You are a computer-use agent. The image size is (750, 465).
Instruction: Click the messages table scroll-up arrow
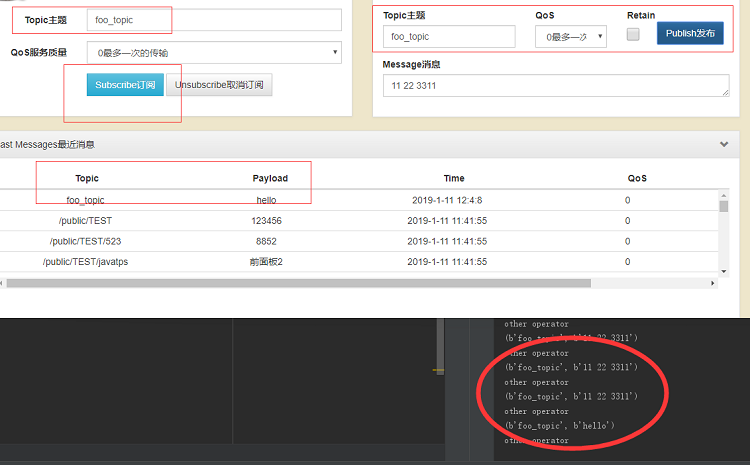pyautogui.click(x=724, y=196)
